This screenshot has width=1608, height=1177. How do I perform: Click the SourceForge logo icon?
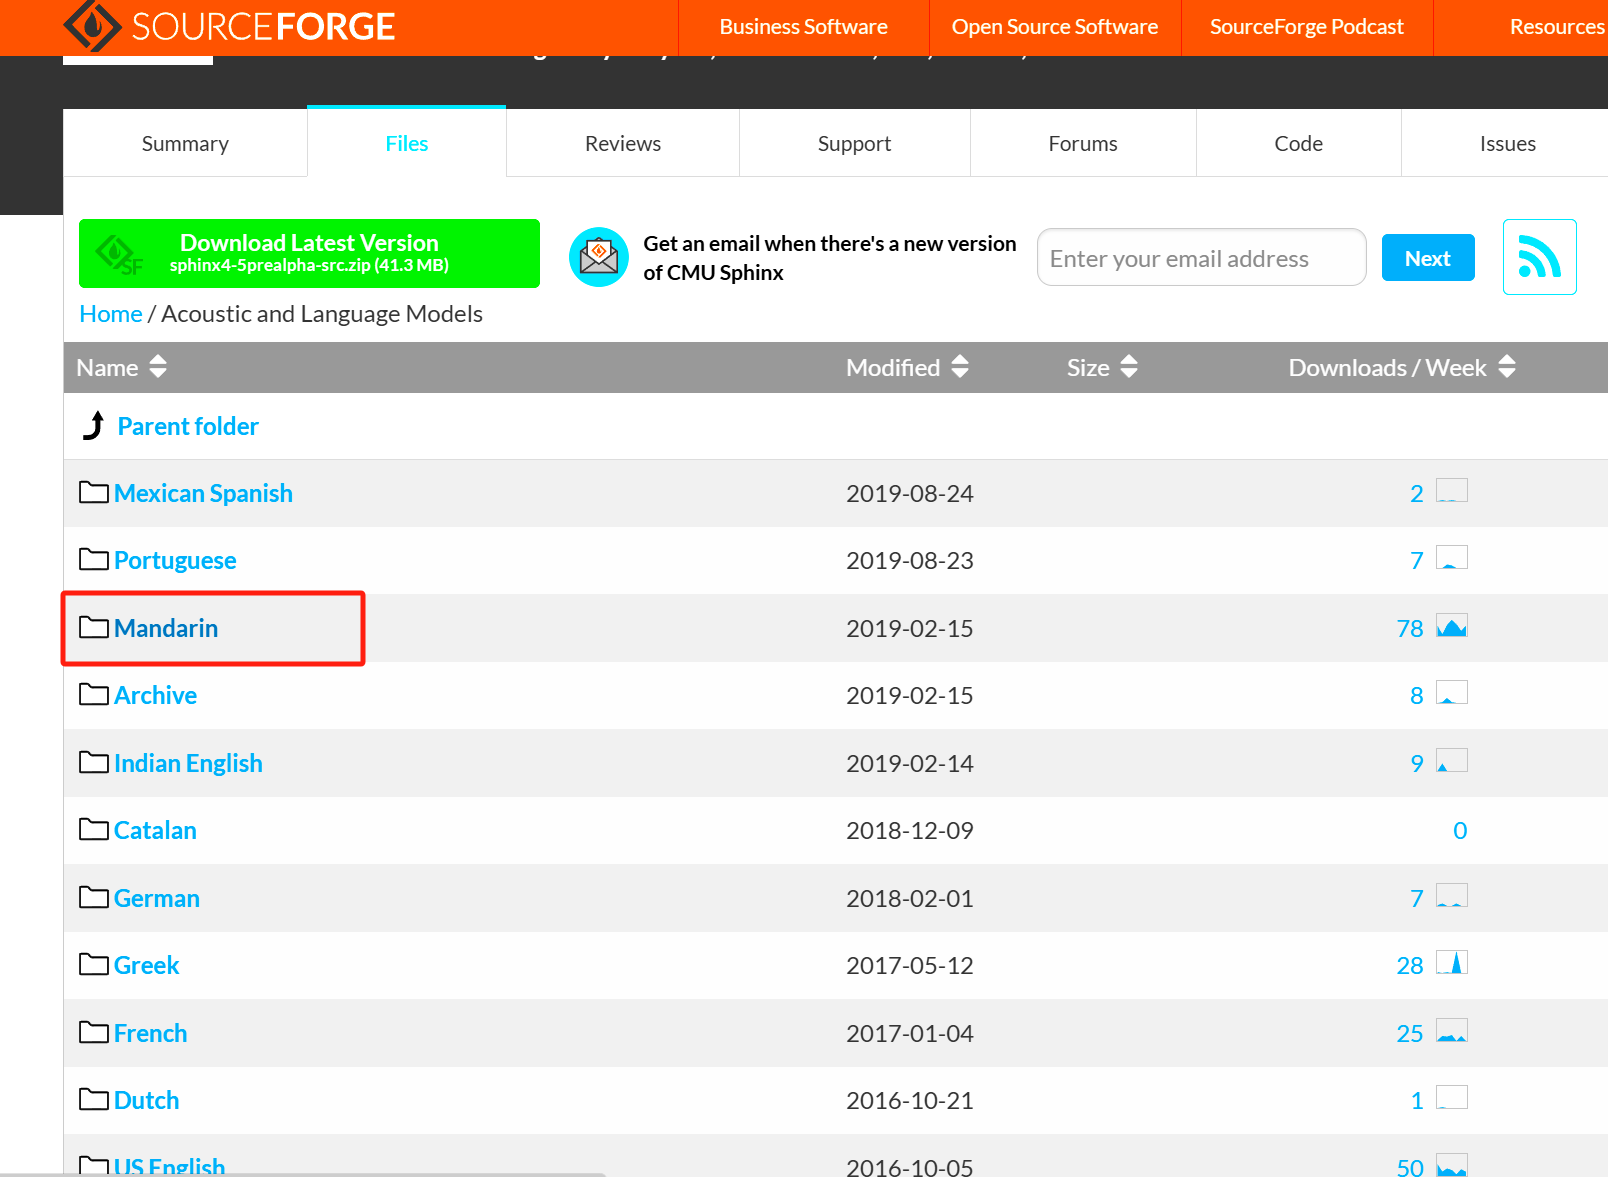(x=92, y=25)
